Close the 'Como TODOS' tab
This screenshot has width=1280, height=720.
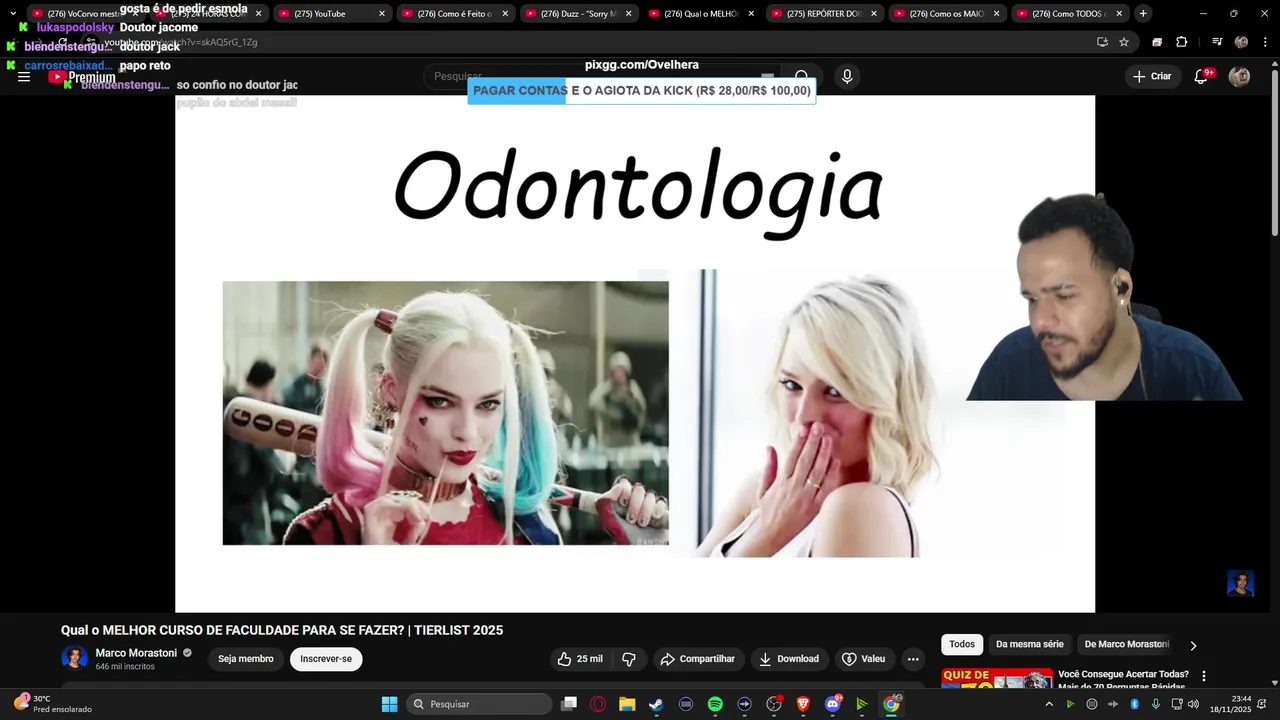1119,14
